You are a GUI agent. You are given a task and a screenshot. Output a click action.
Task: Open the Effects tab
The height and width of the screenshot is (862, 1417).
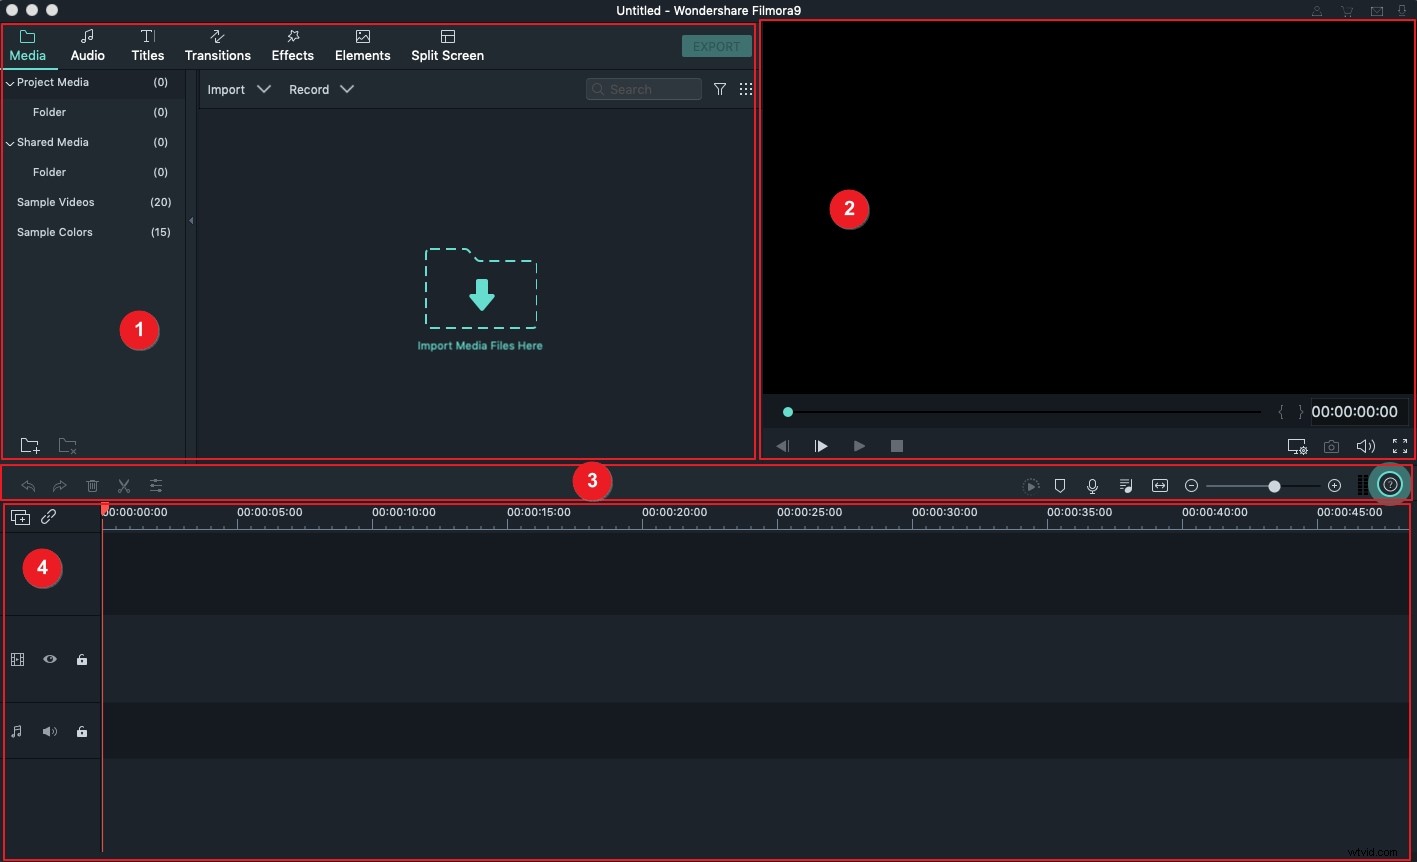292,46
